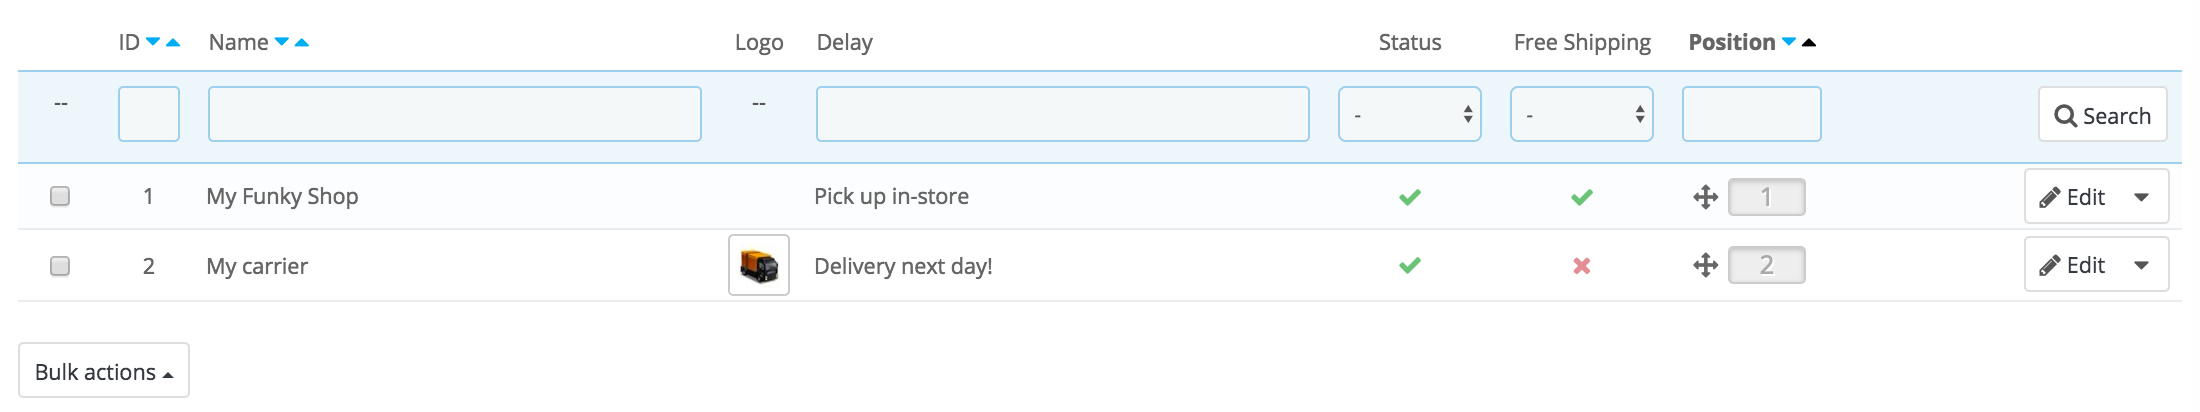Viewport: 2200px width, 412px height.
Task: Toggle My carrier status checkmark
Action: [1410, 265]
